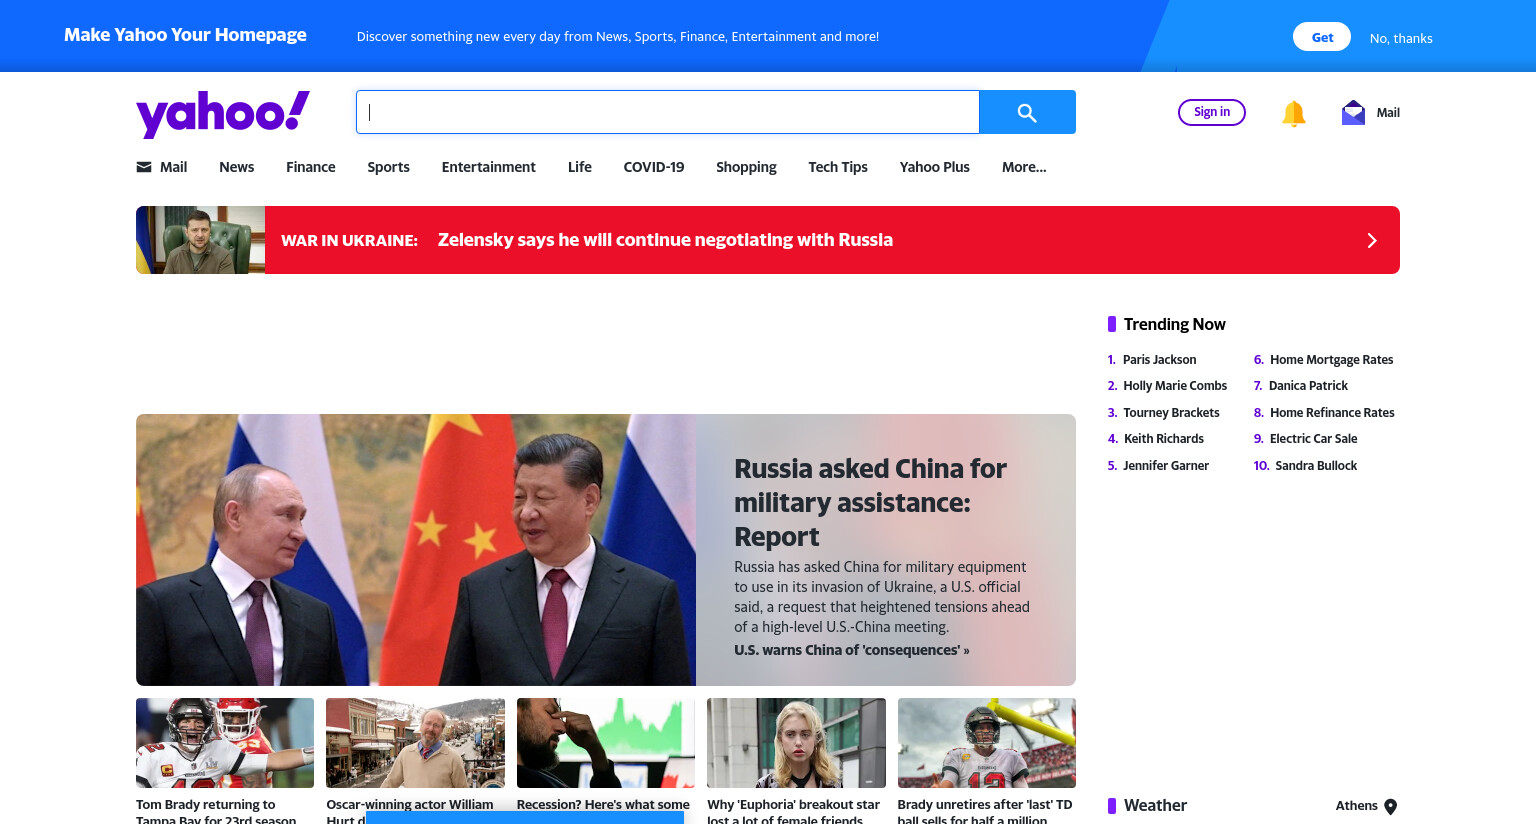Open the Yahoo Plus navigation item
Viewport: 1536px width, 824px height.
[x=935, y=167]
